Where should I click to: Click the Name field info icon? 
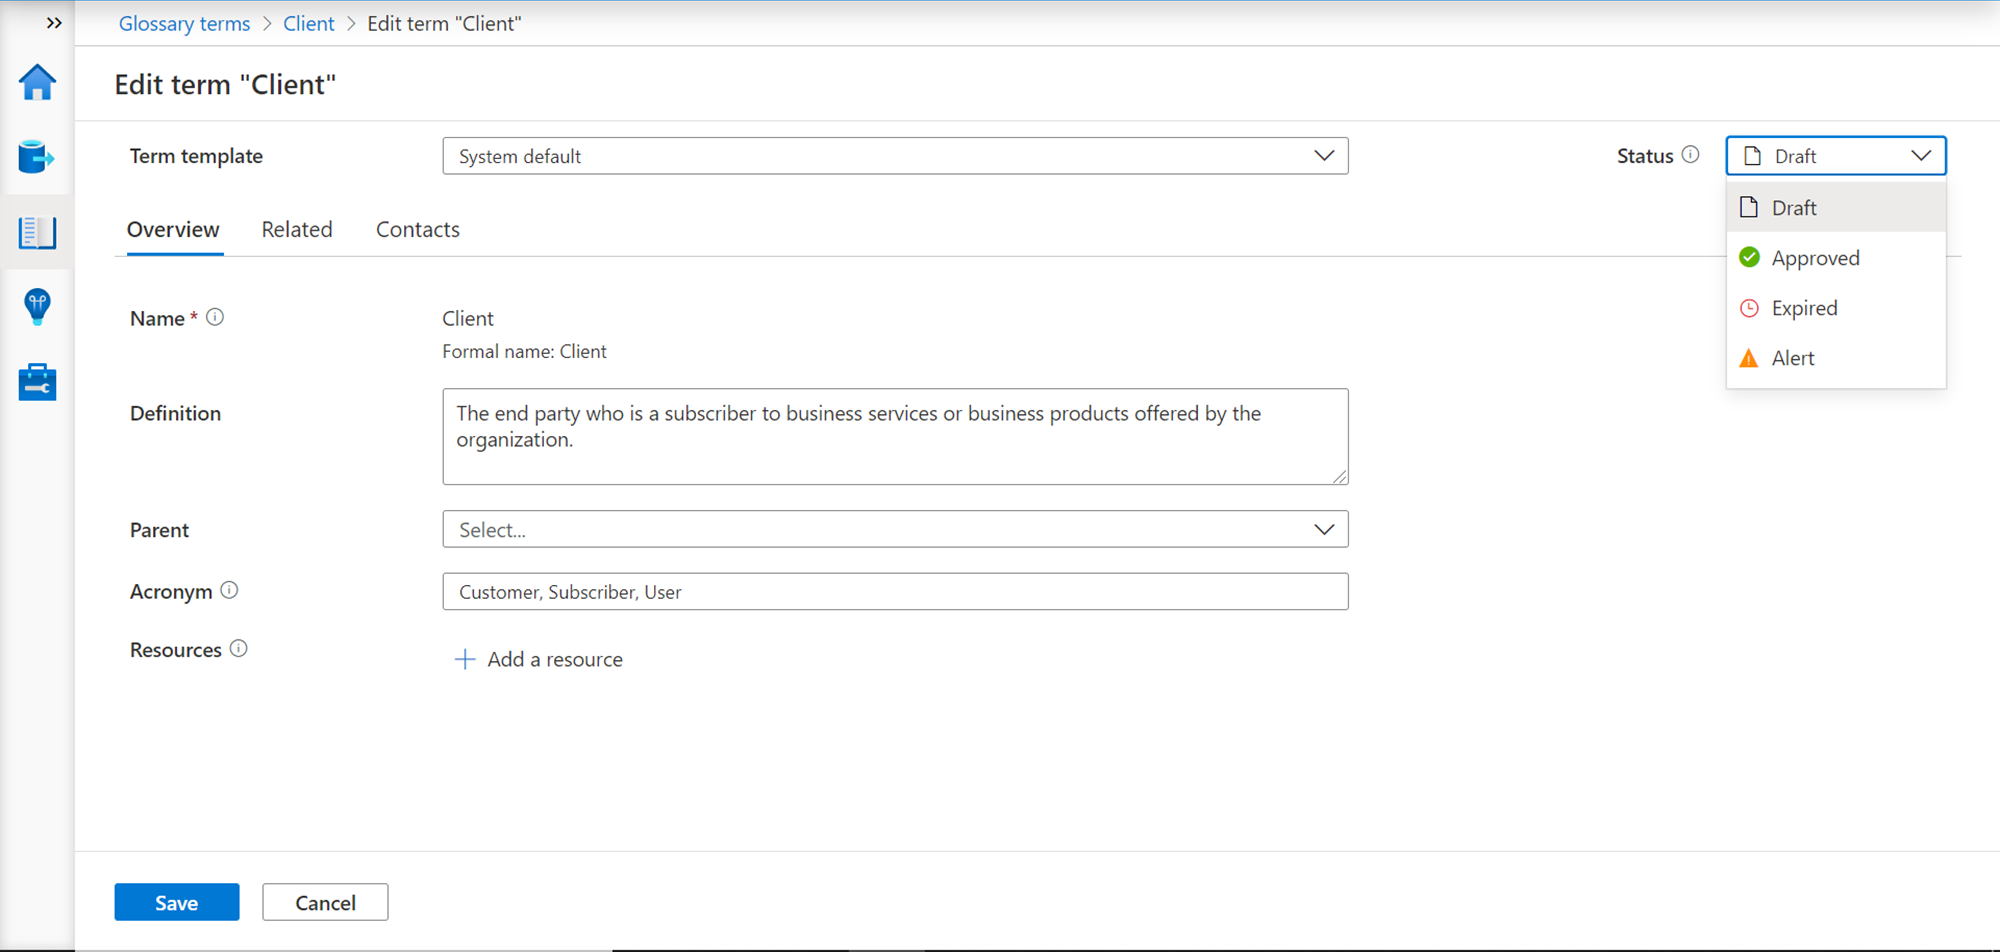coord(215,318)
